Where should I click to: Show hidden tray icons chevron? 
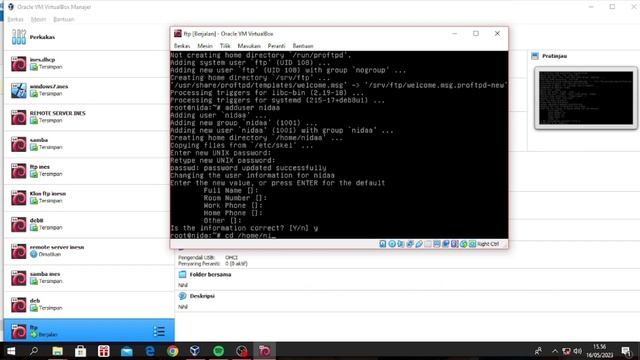(x=555, y=351)
